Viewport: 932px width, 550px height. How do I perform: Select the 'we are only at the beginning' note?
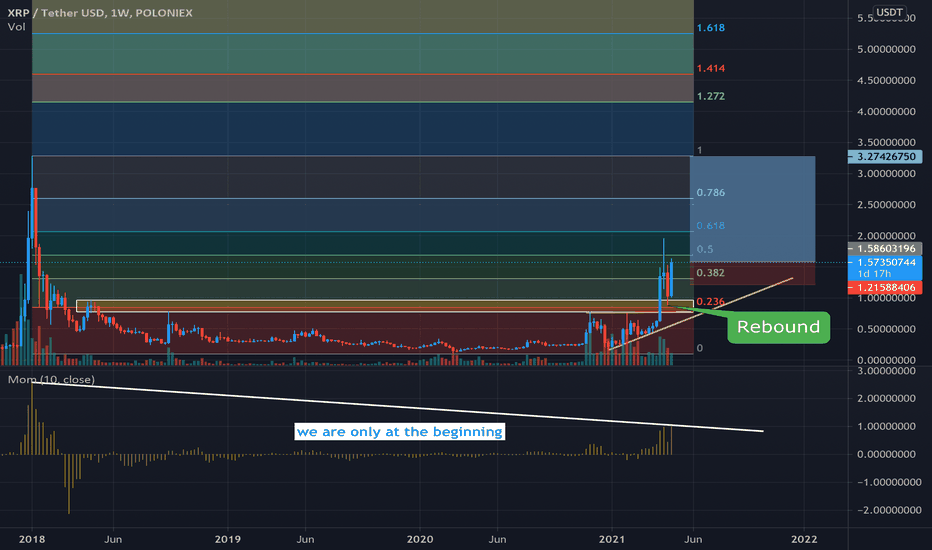coord(399,432)
